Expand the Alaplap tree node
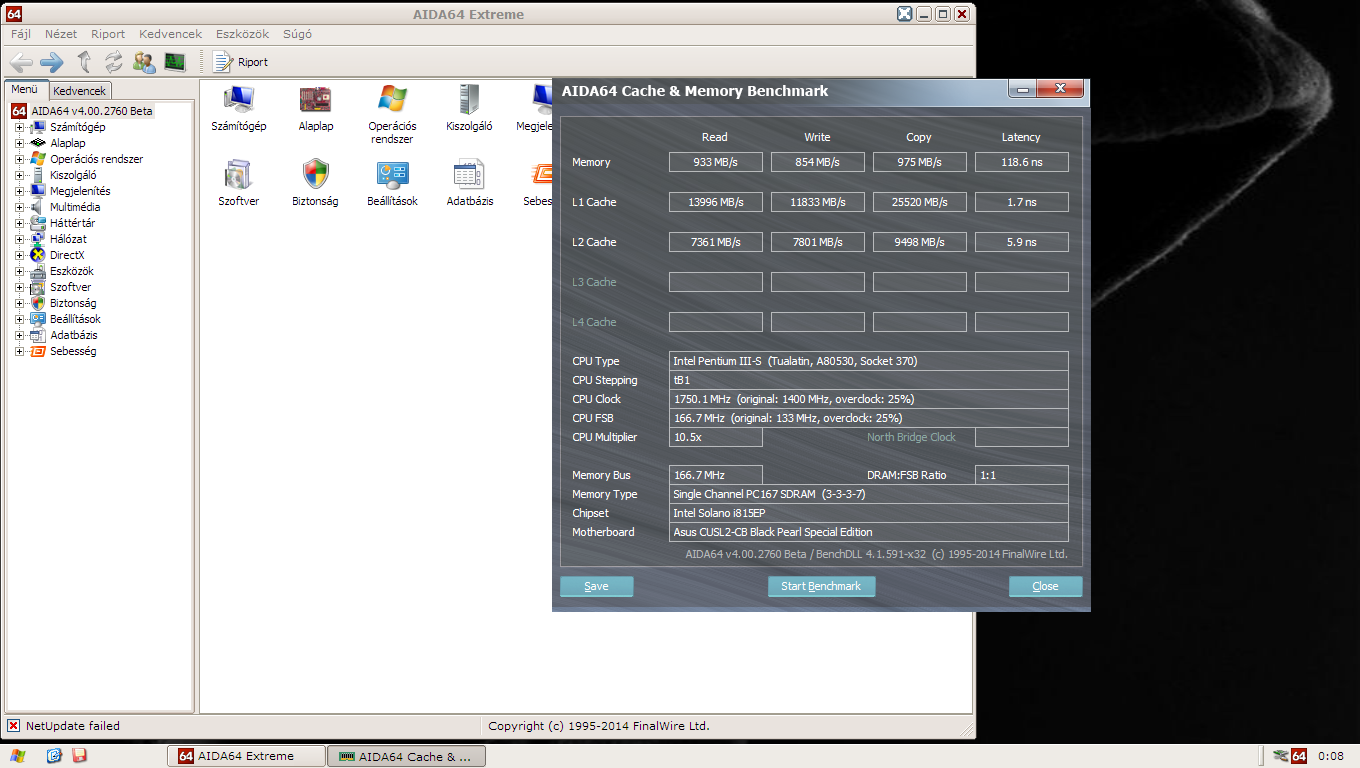 [x=19, y=143]
